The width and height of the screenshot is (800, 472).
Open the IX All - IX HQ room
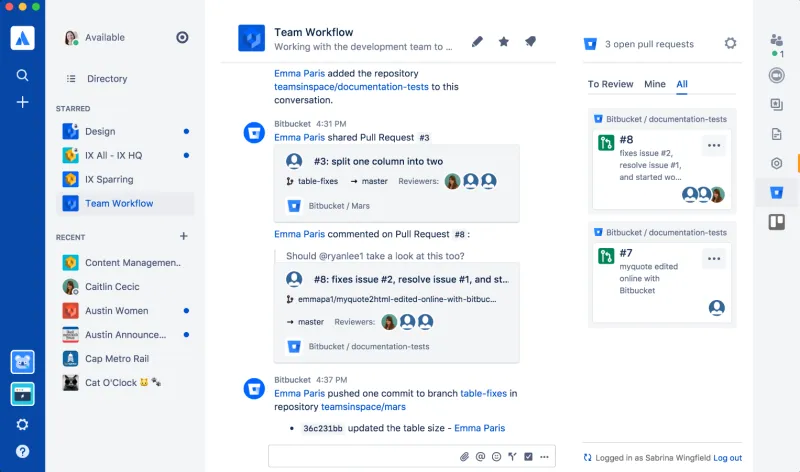pos(125,155)
